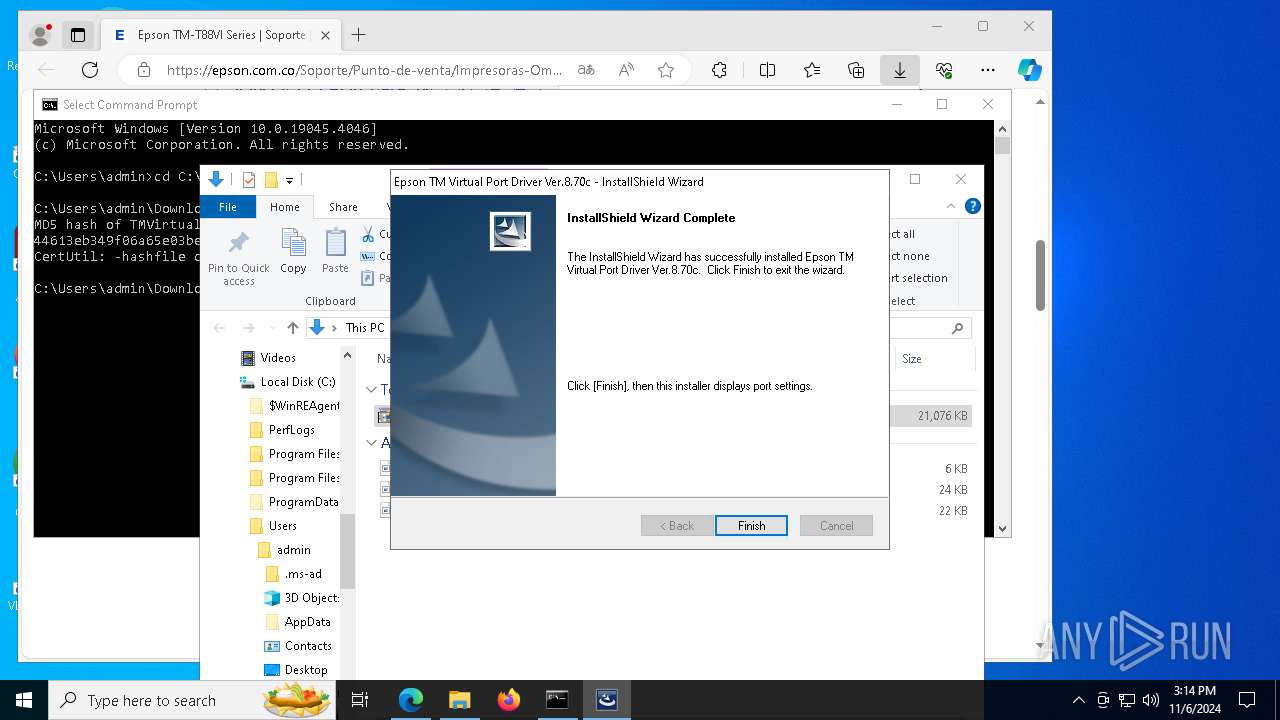This screenshot has width=1280, height=720.
Task: Click Command Prompt scrollbar down arrow
Action: (x=1002, y=529)
